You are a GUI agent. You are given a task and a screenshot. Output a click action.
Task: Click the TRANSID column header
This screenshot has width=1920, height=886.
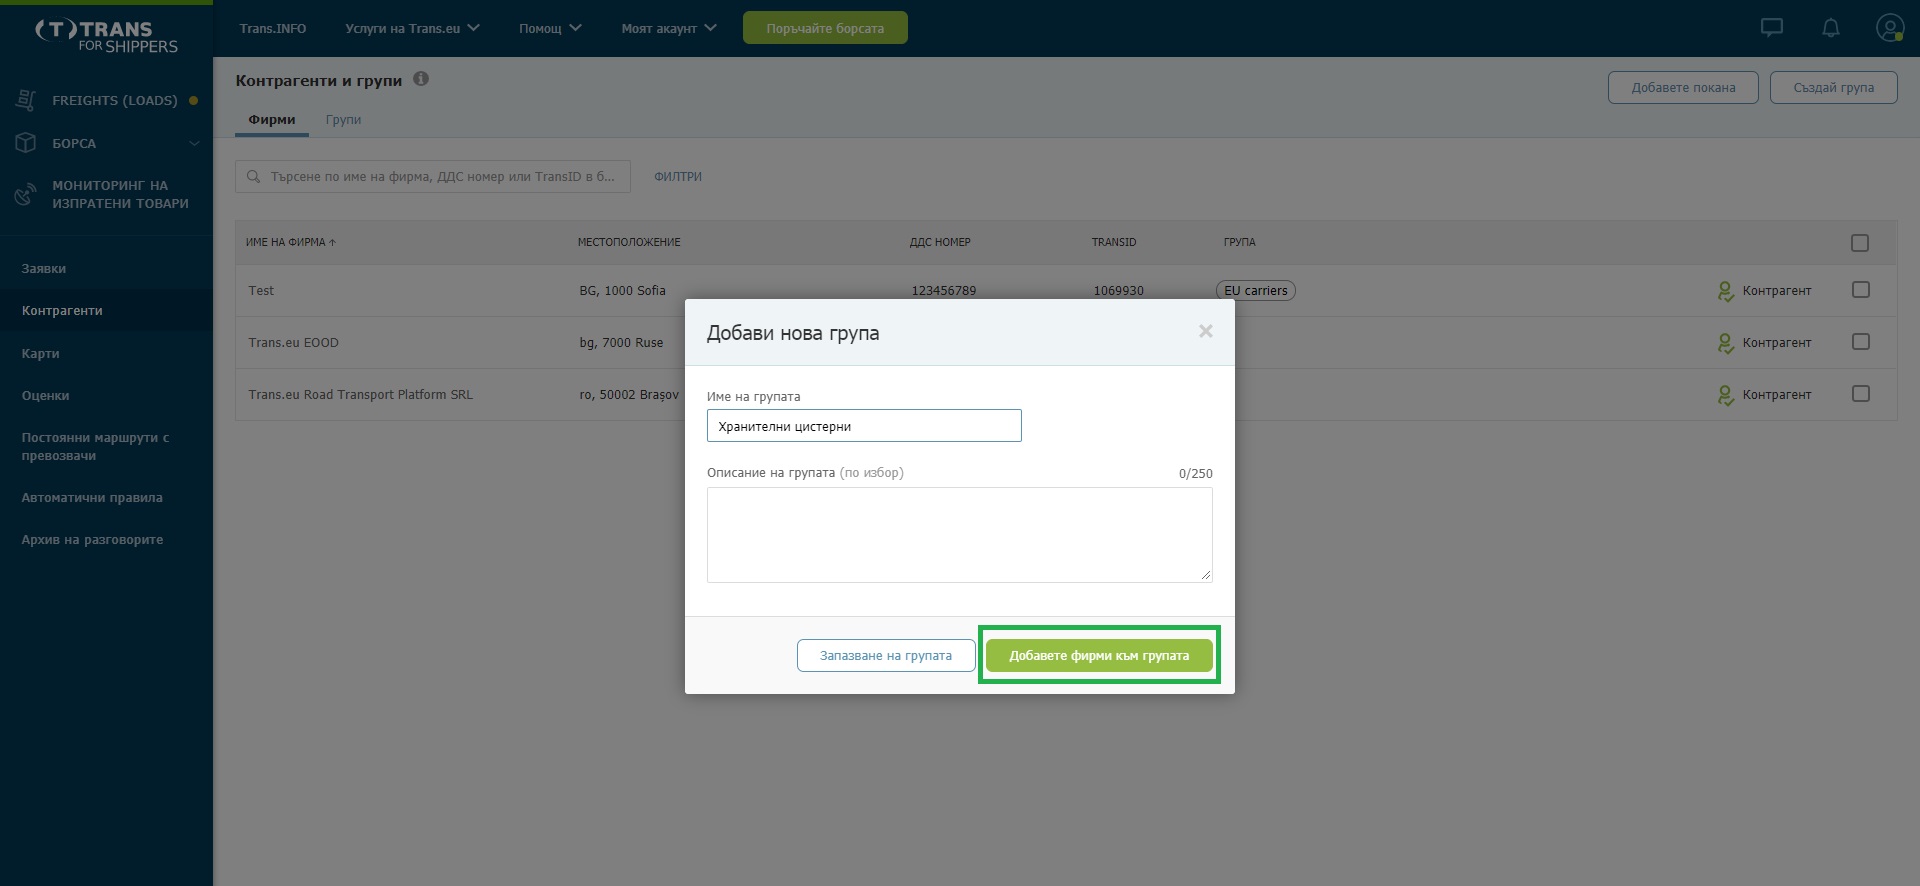point(1114,242)
